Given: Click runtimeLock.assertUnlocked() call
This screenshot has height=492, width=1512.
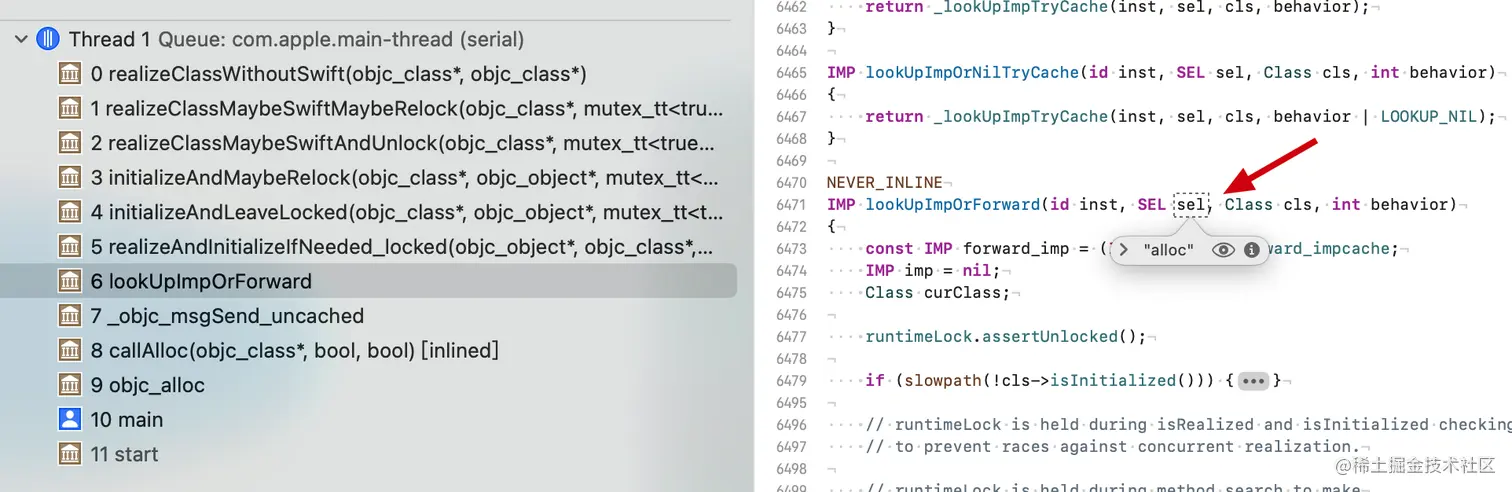Looking at the screenshot, I should [x=1006, y=336].
